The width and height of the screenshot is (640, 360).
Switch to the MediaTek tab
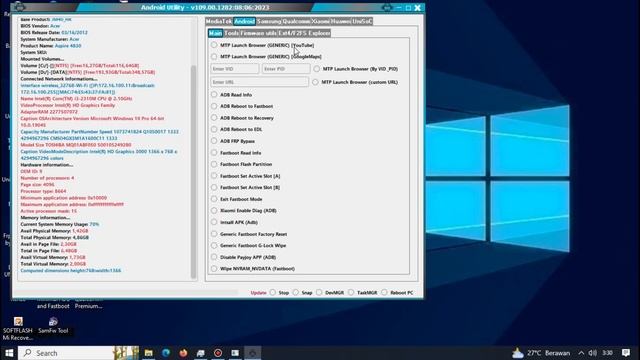pos(219,21)
